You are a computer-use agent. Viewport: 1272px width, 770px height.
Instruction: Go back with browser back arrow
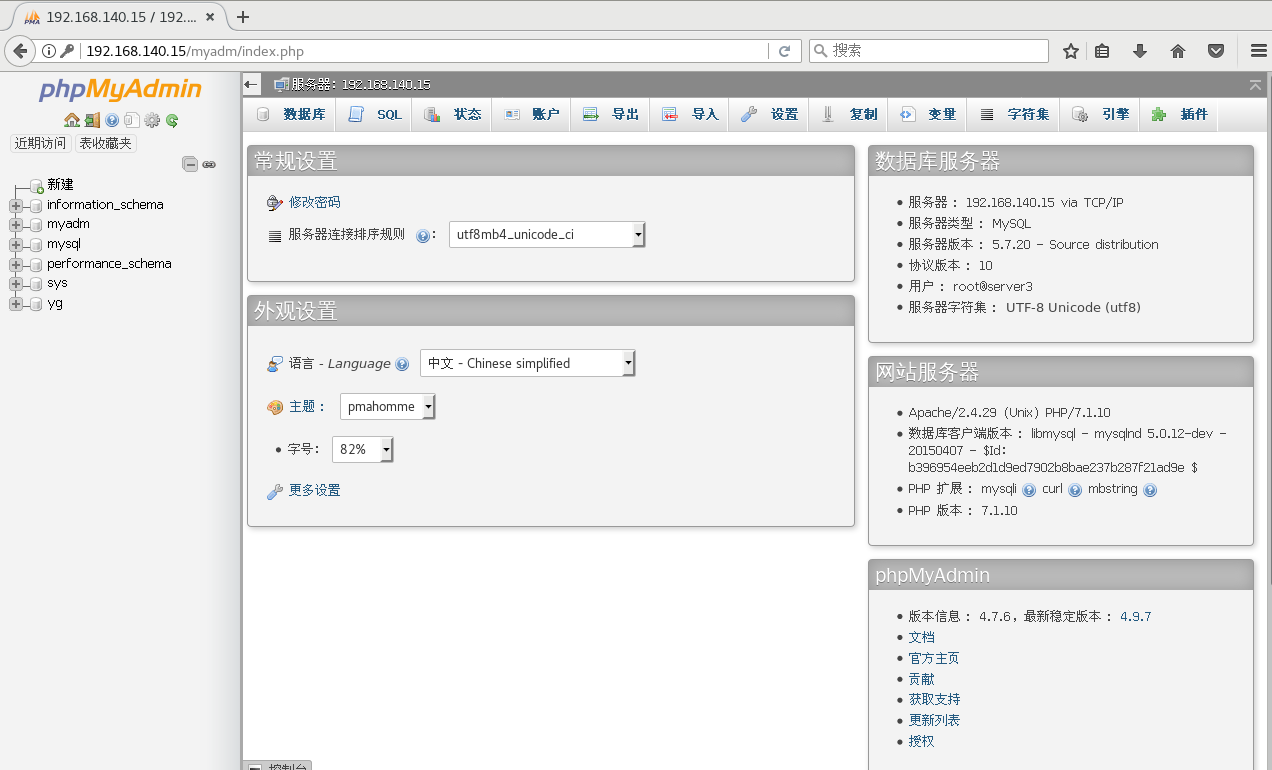pos(20,51)
